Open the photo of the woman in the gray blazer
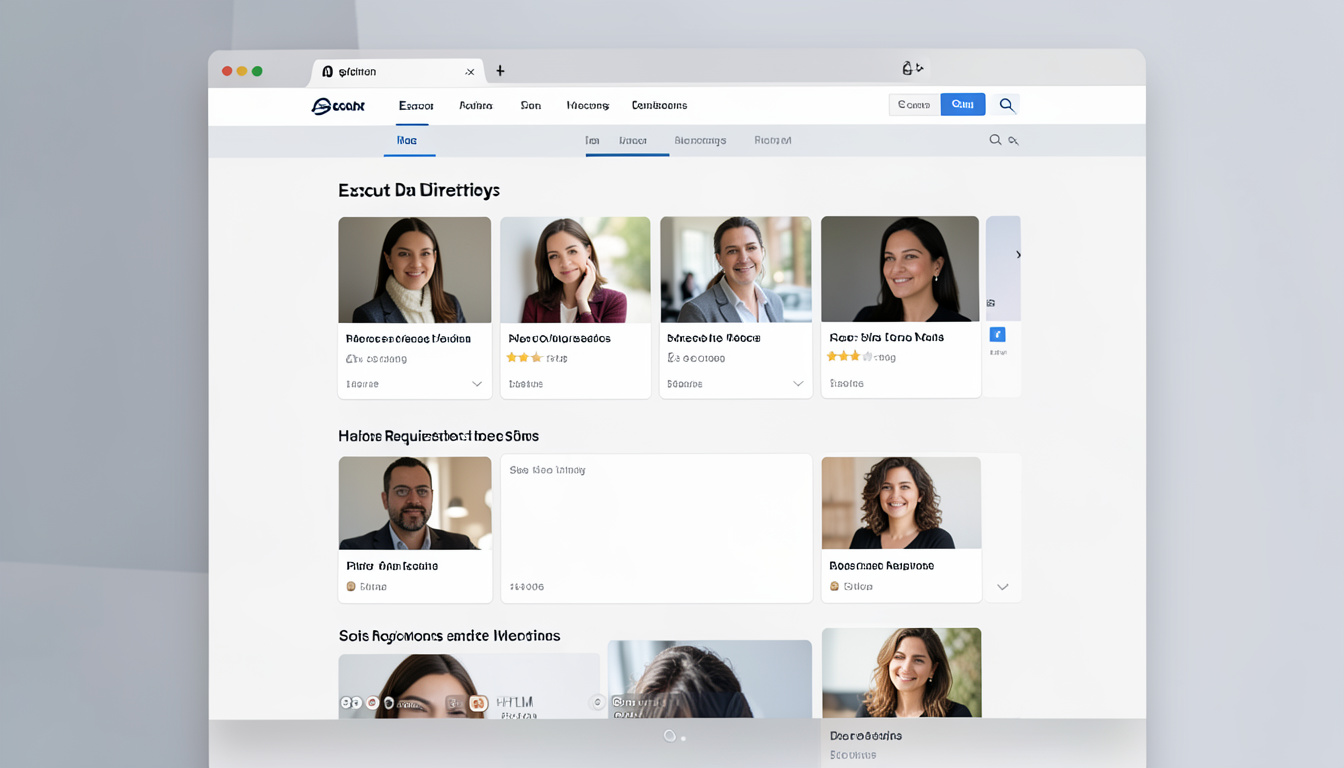The width and height of the screenshot is (1344, 768). pos(735,270)
